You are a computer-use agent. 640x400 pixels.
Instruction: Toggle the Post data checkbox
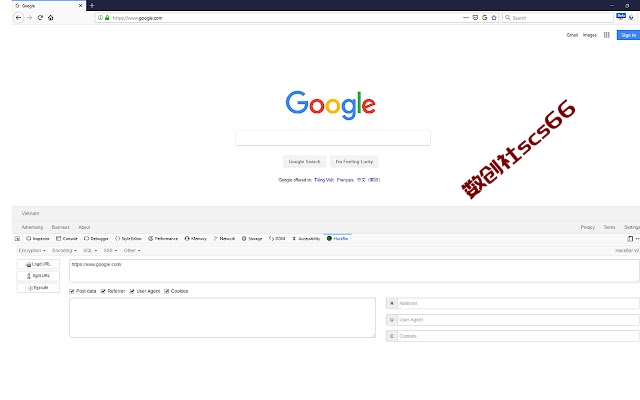coord(72,291)
